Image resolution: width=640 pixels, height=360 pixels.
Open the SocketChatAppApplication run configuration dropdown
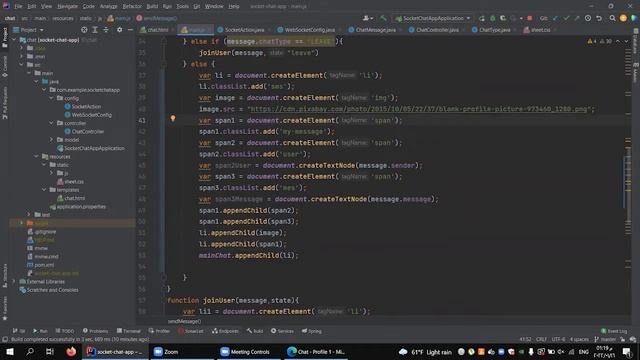(433, 18)
